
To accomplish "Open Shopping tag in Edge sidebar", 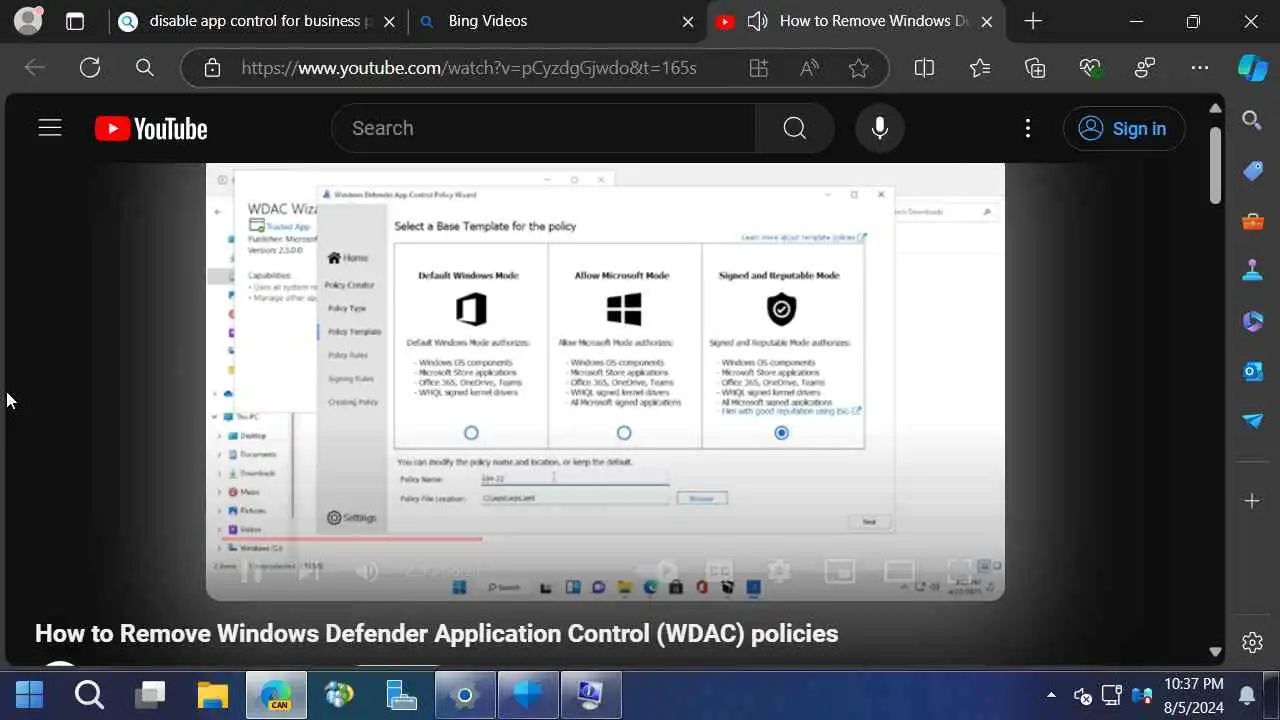I will (1253, 171).
